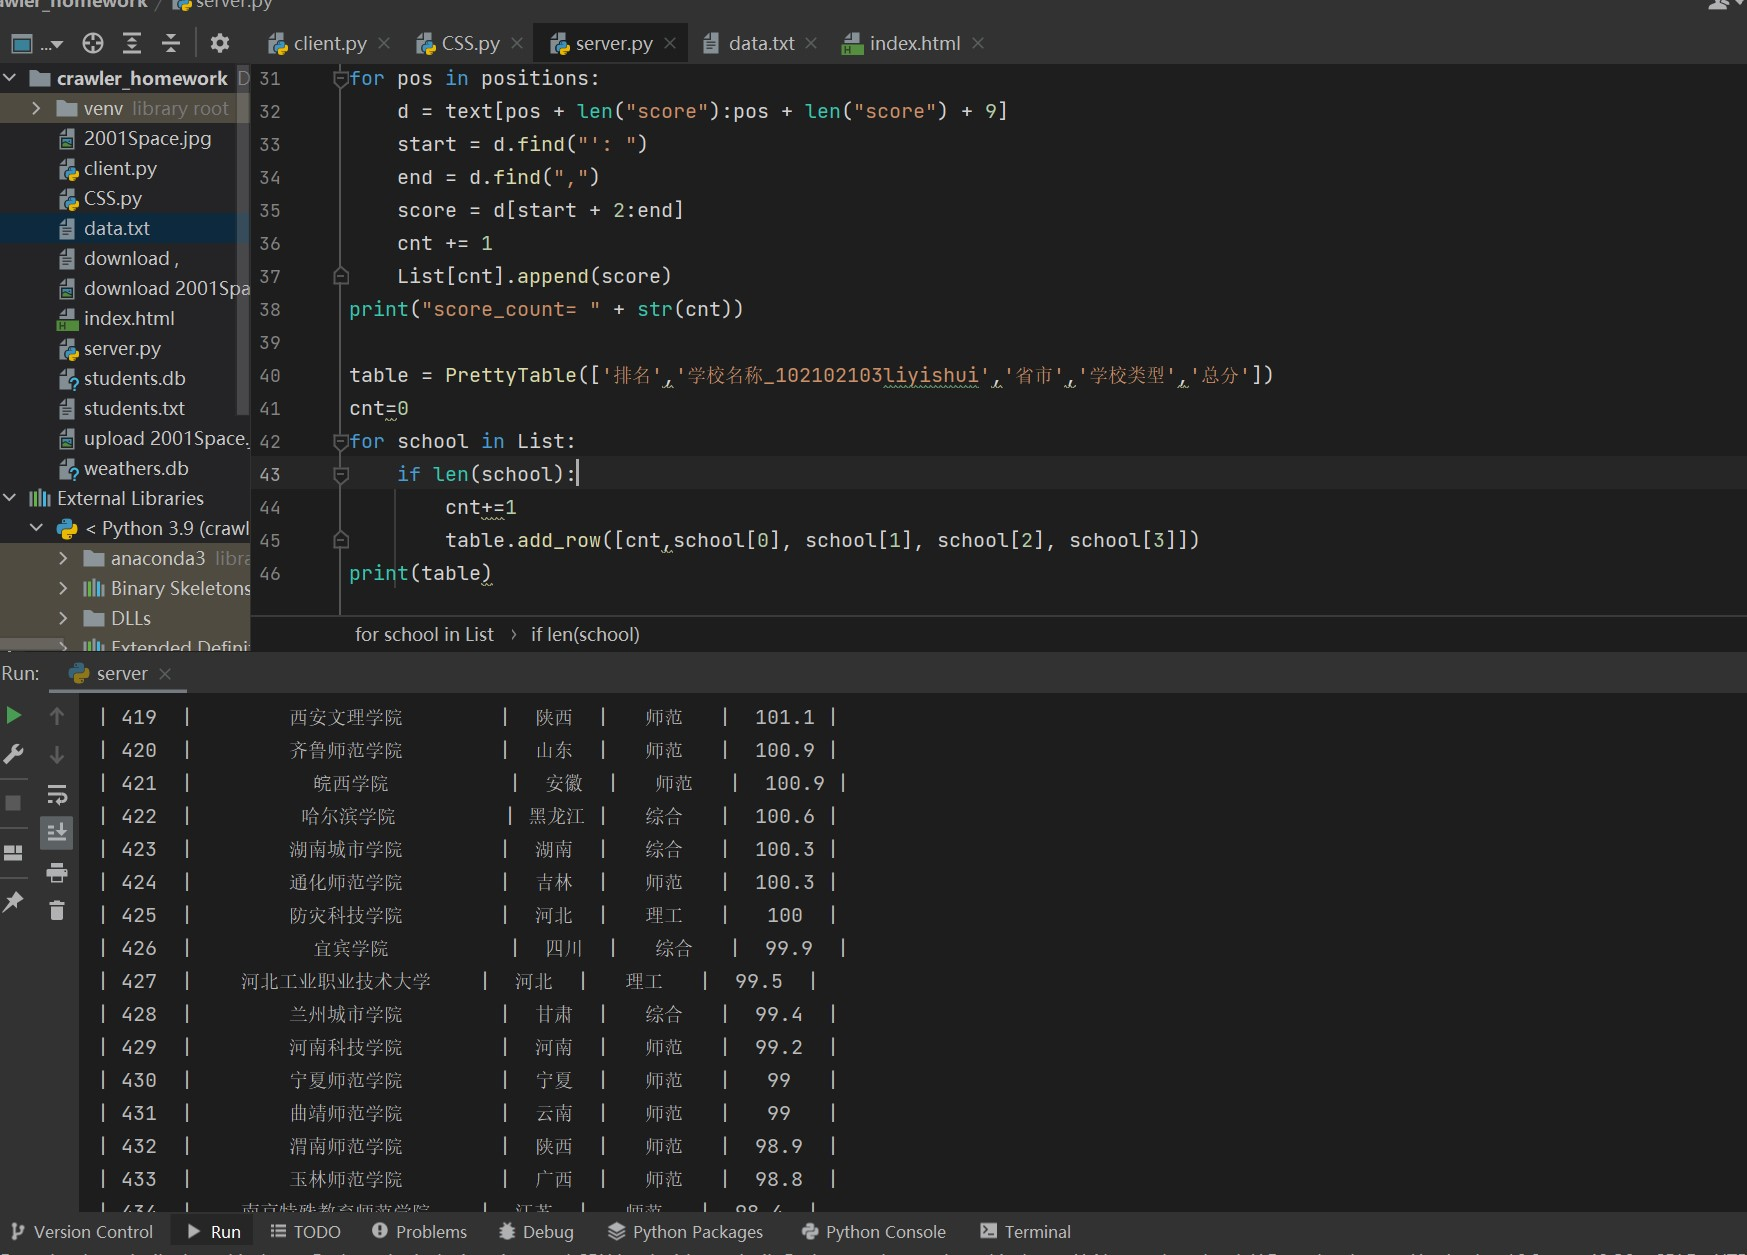Click the project tree vertical scrollbar
Viewport: 1747px width, 1255px height.
coord(243,240)
